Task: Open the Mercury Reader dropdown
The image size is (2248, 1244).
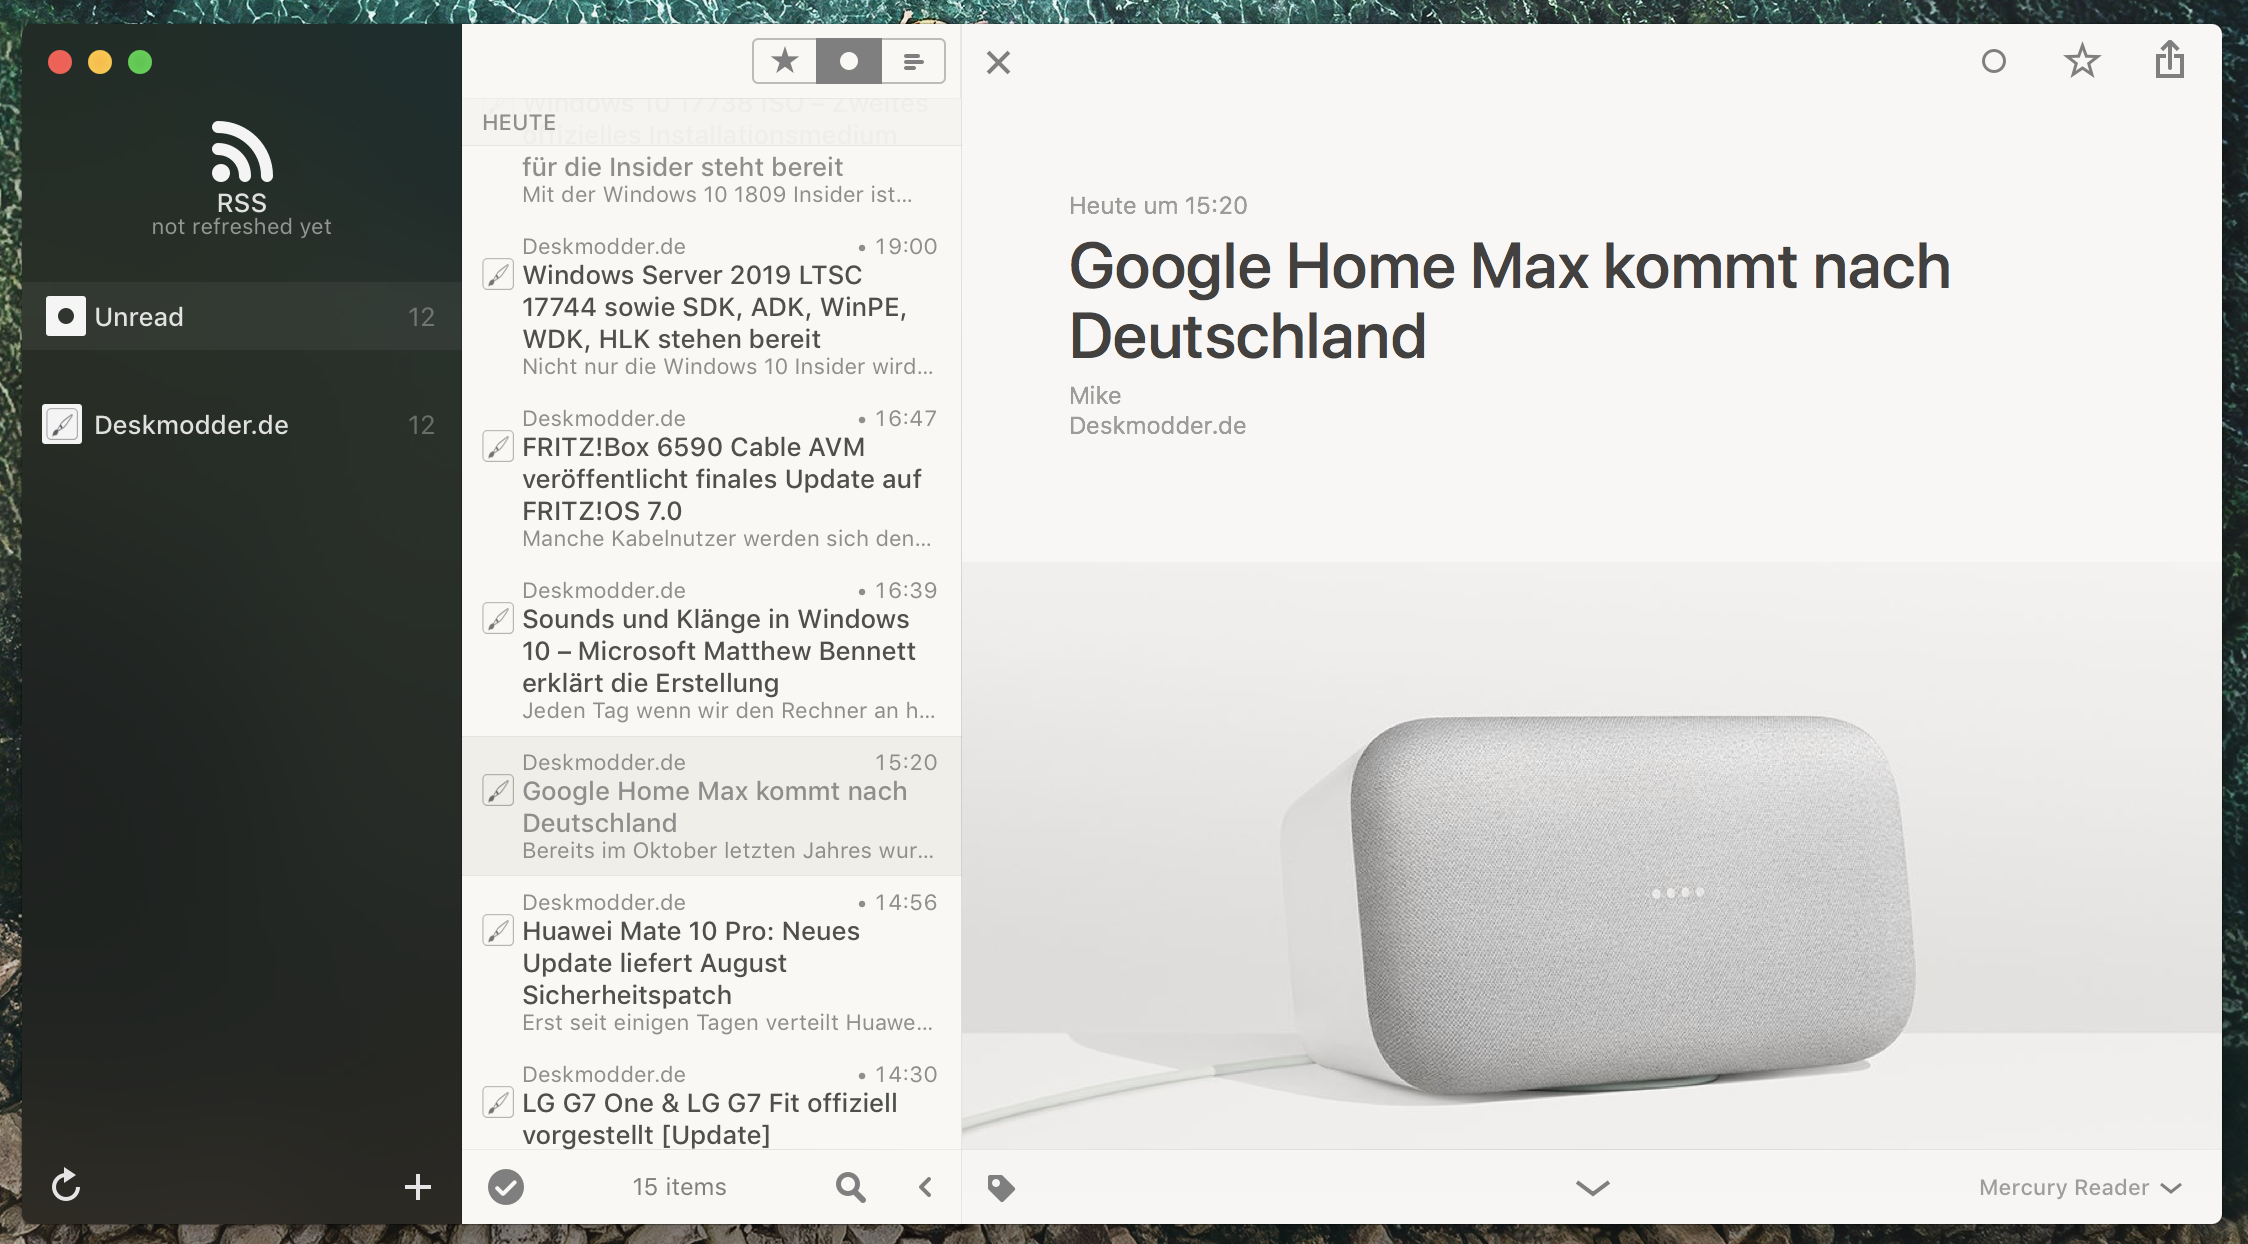Action: click(2080, 1187)
